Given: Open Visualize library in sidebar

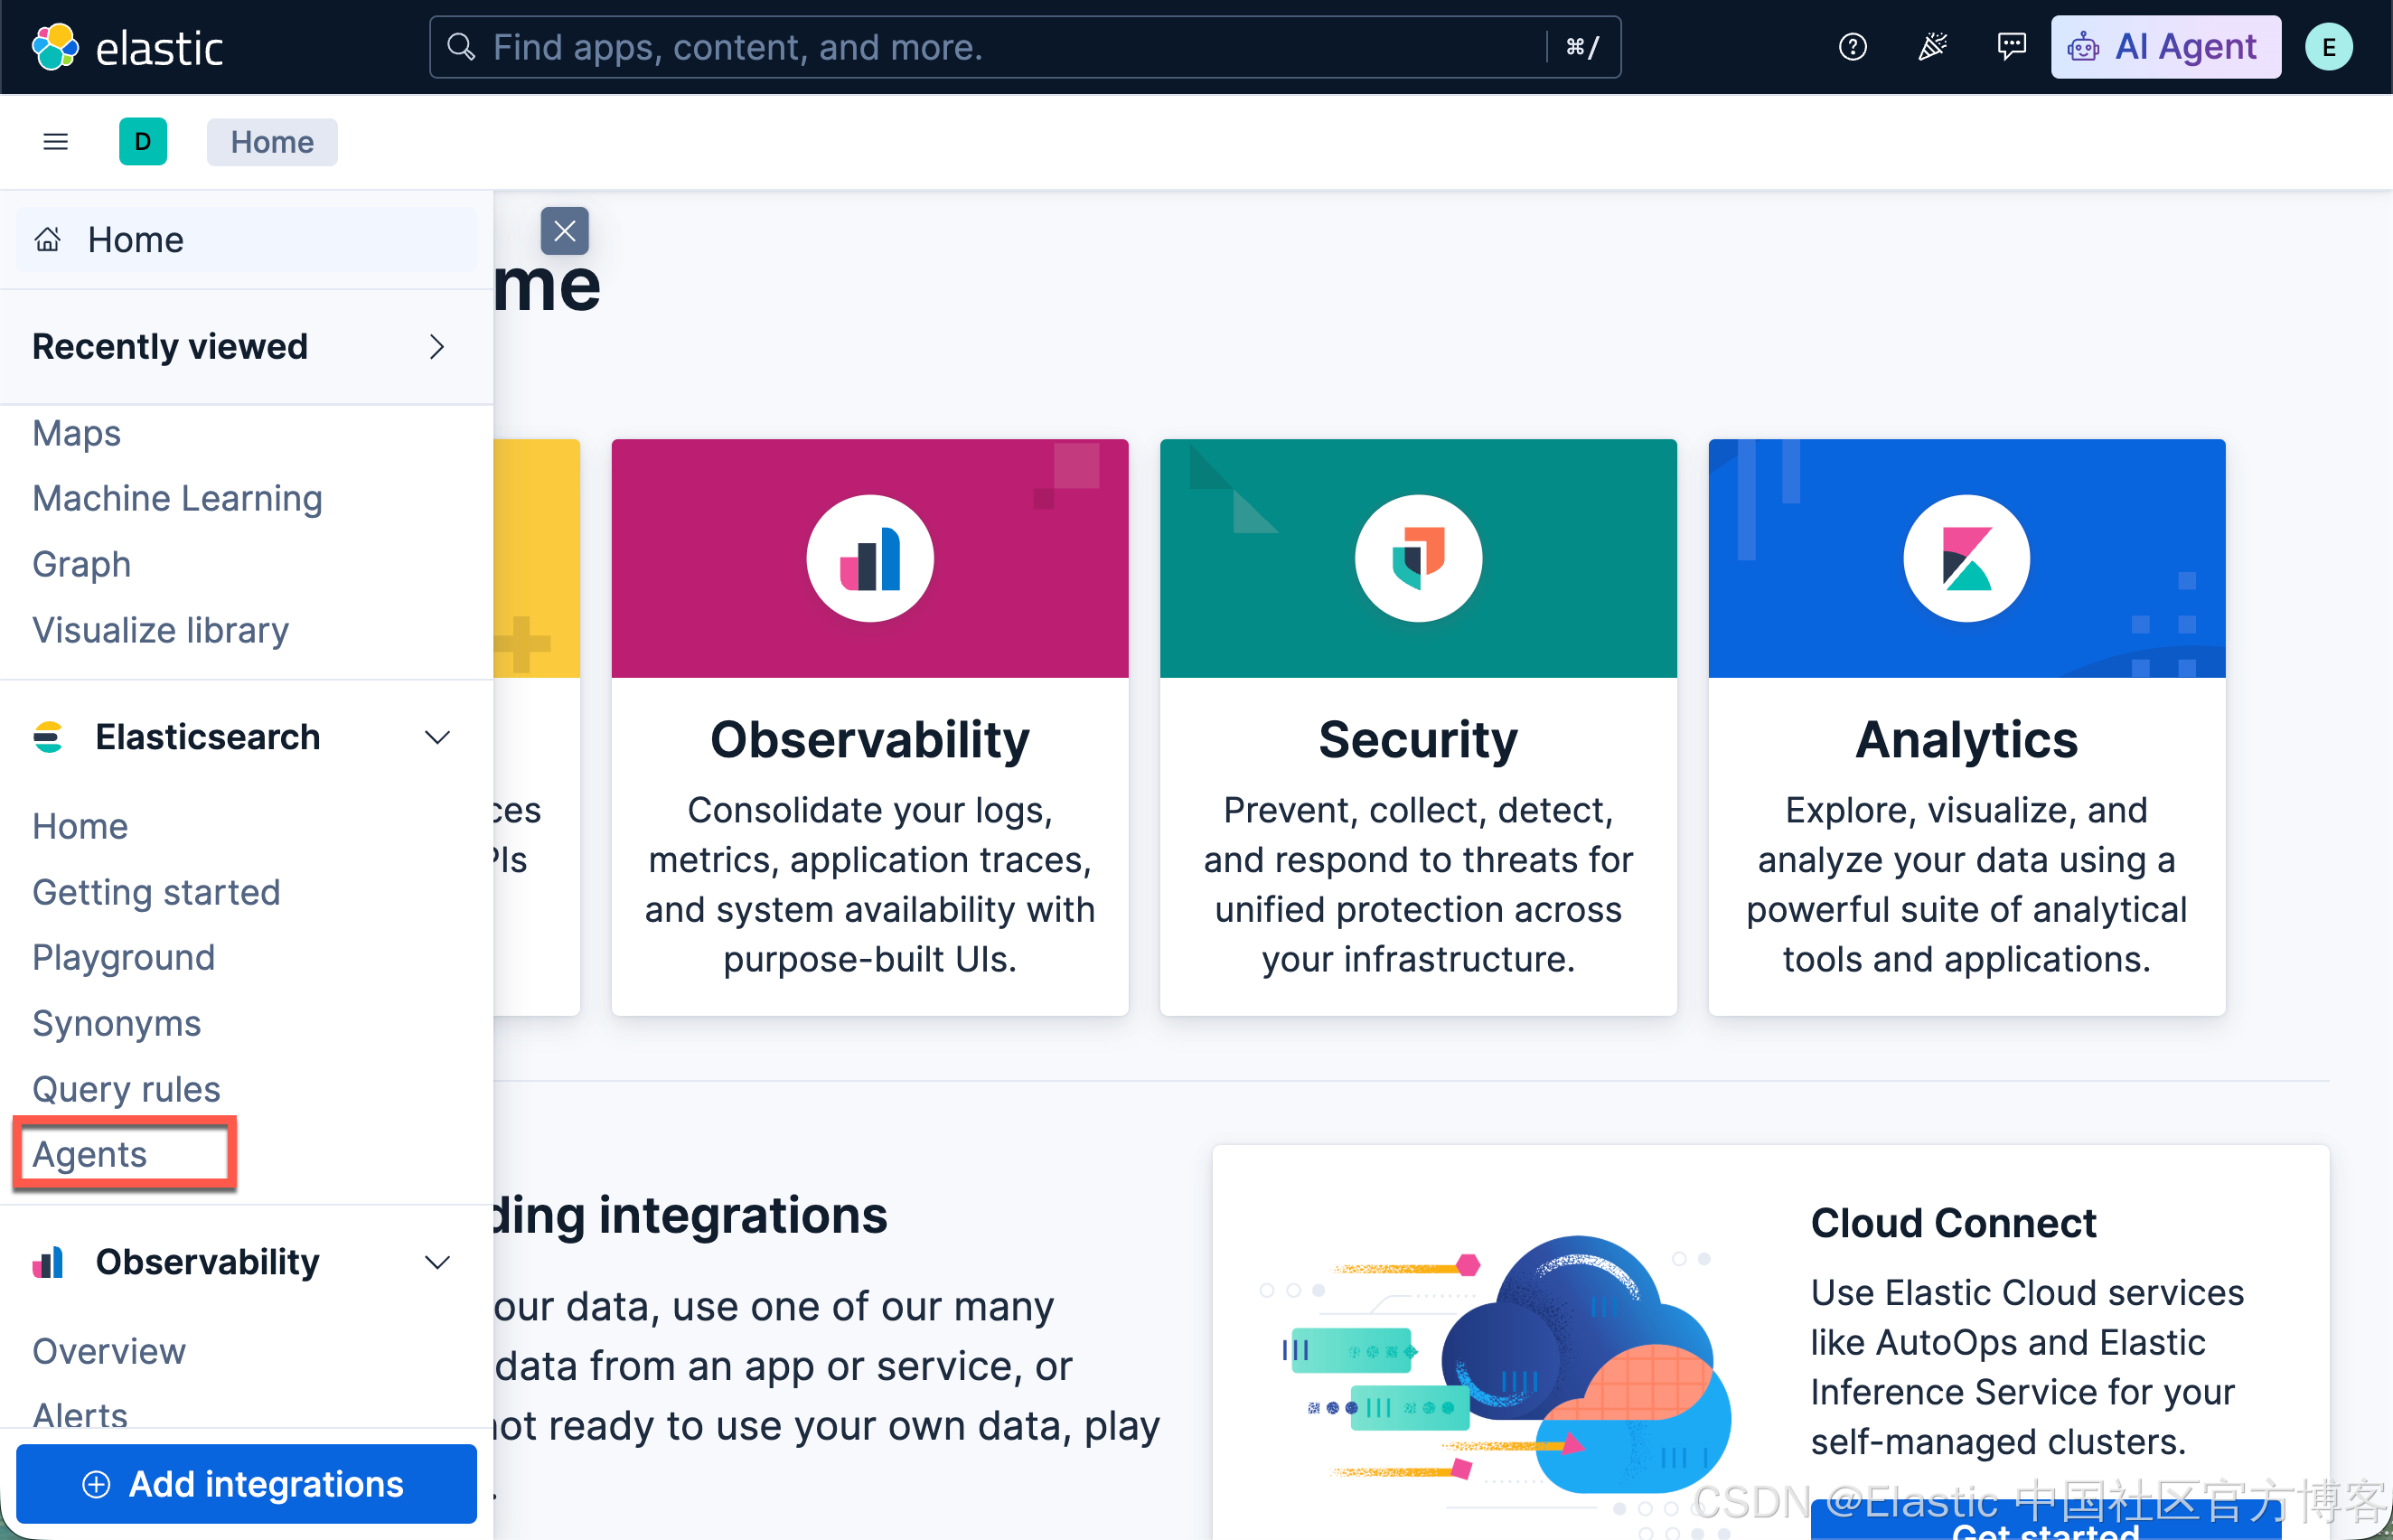Looking at the screenshot, I should coord(160,630).
